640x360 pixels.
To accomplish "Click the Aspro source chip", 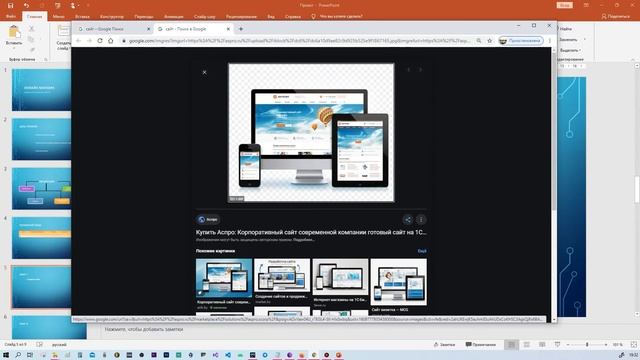I will [x=208, y=220].
